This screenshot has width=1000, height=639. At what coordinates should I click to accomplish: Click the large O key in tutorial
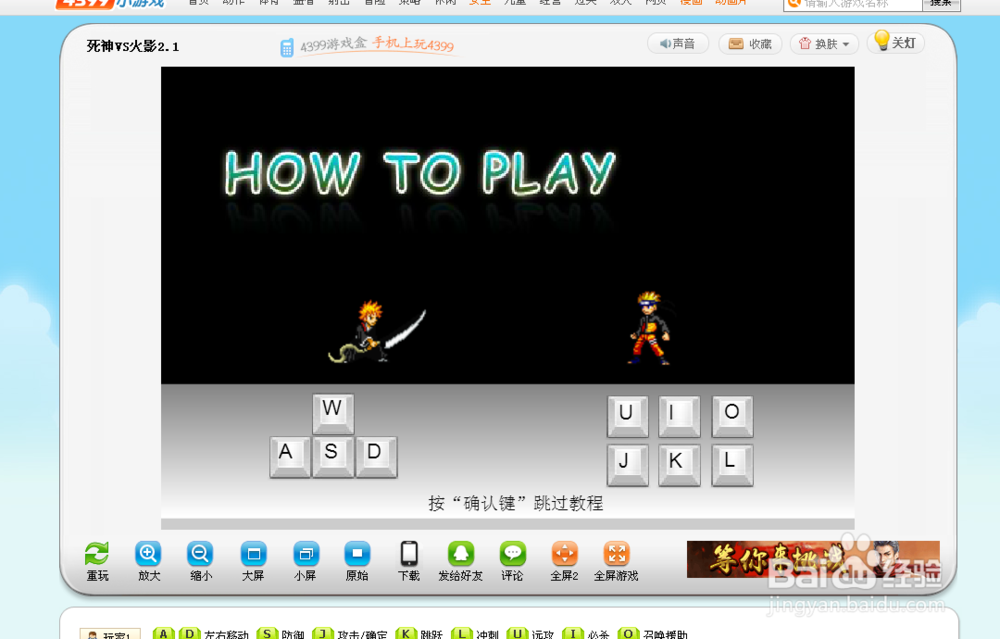[x=732, y=416]
